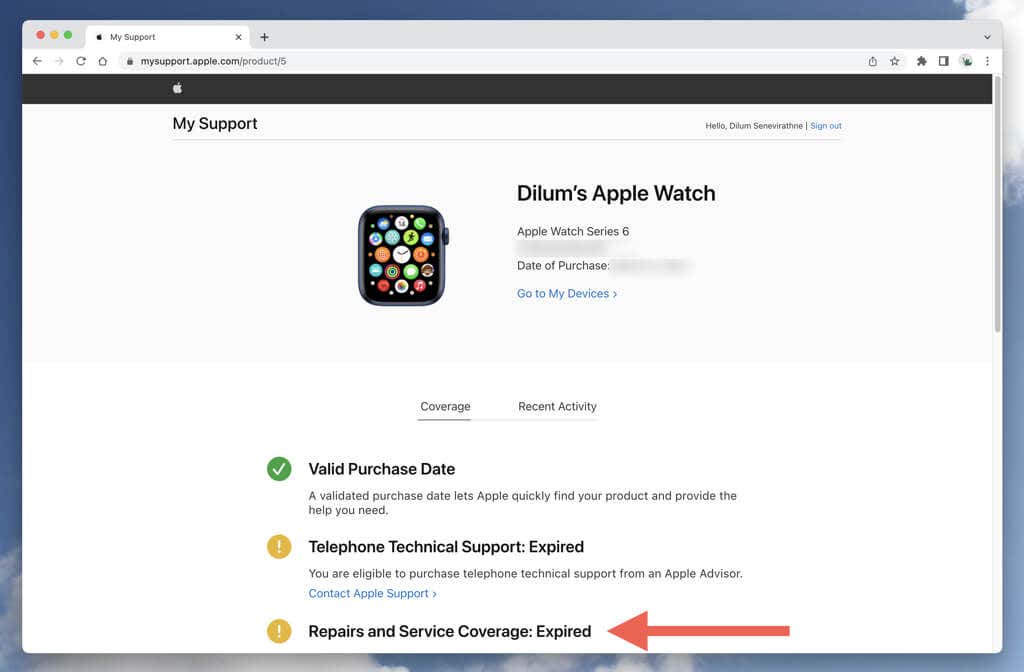The image size is (1024, 672).
Task: Click the Dilum's Apple Watch title
Action: (x=616, y=193)
